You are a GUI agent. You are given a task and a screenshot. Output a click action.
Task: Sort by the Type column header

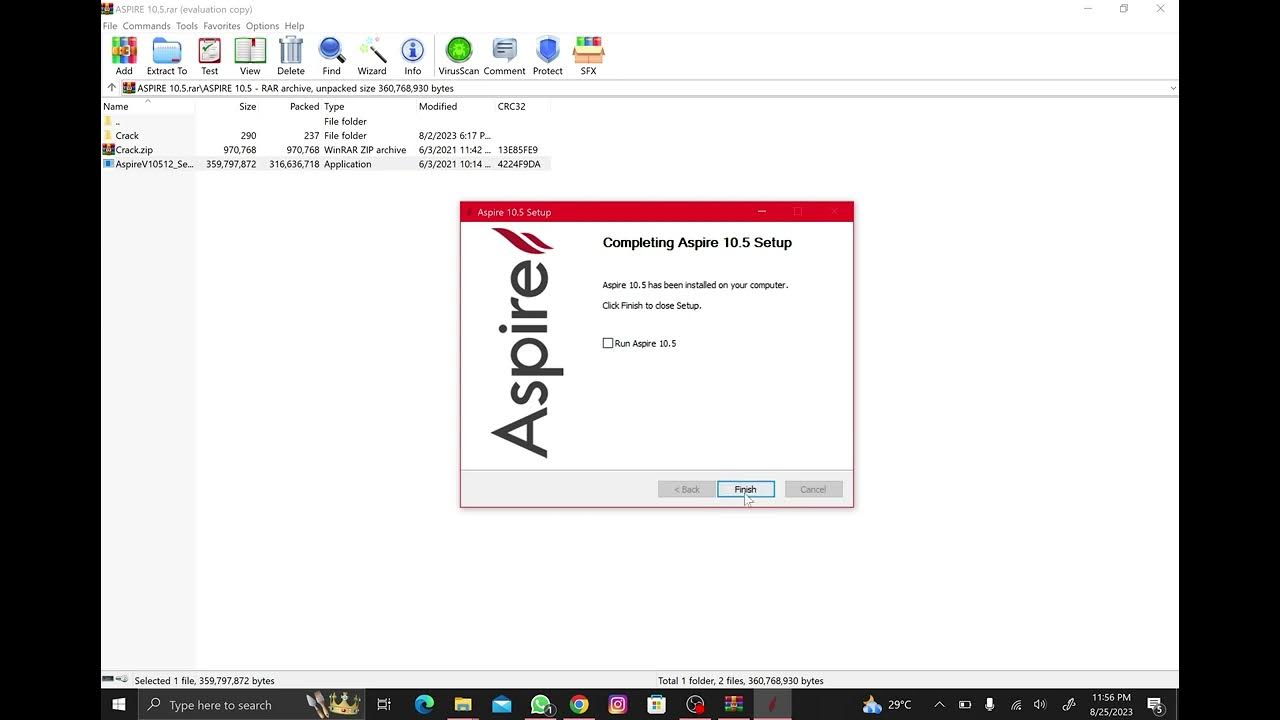coord(368,106)
